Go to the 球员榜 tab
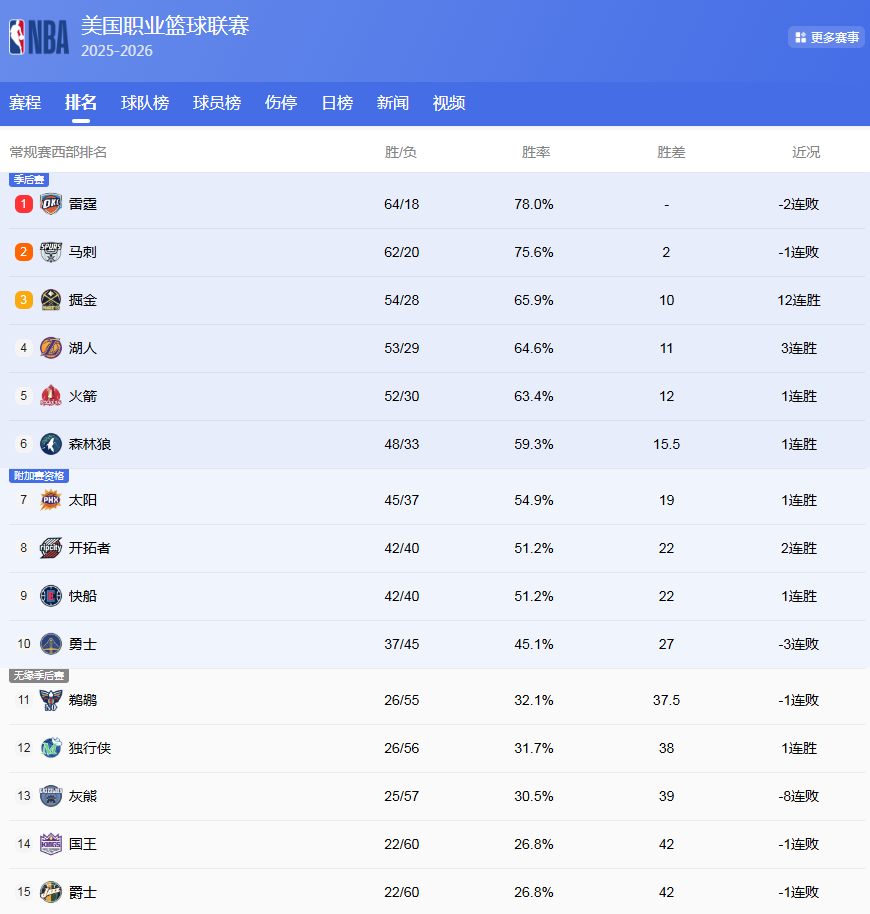Image resolution: width=870 pixels, height=914 pixels. 217,103
